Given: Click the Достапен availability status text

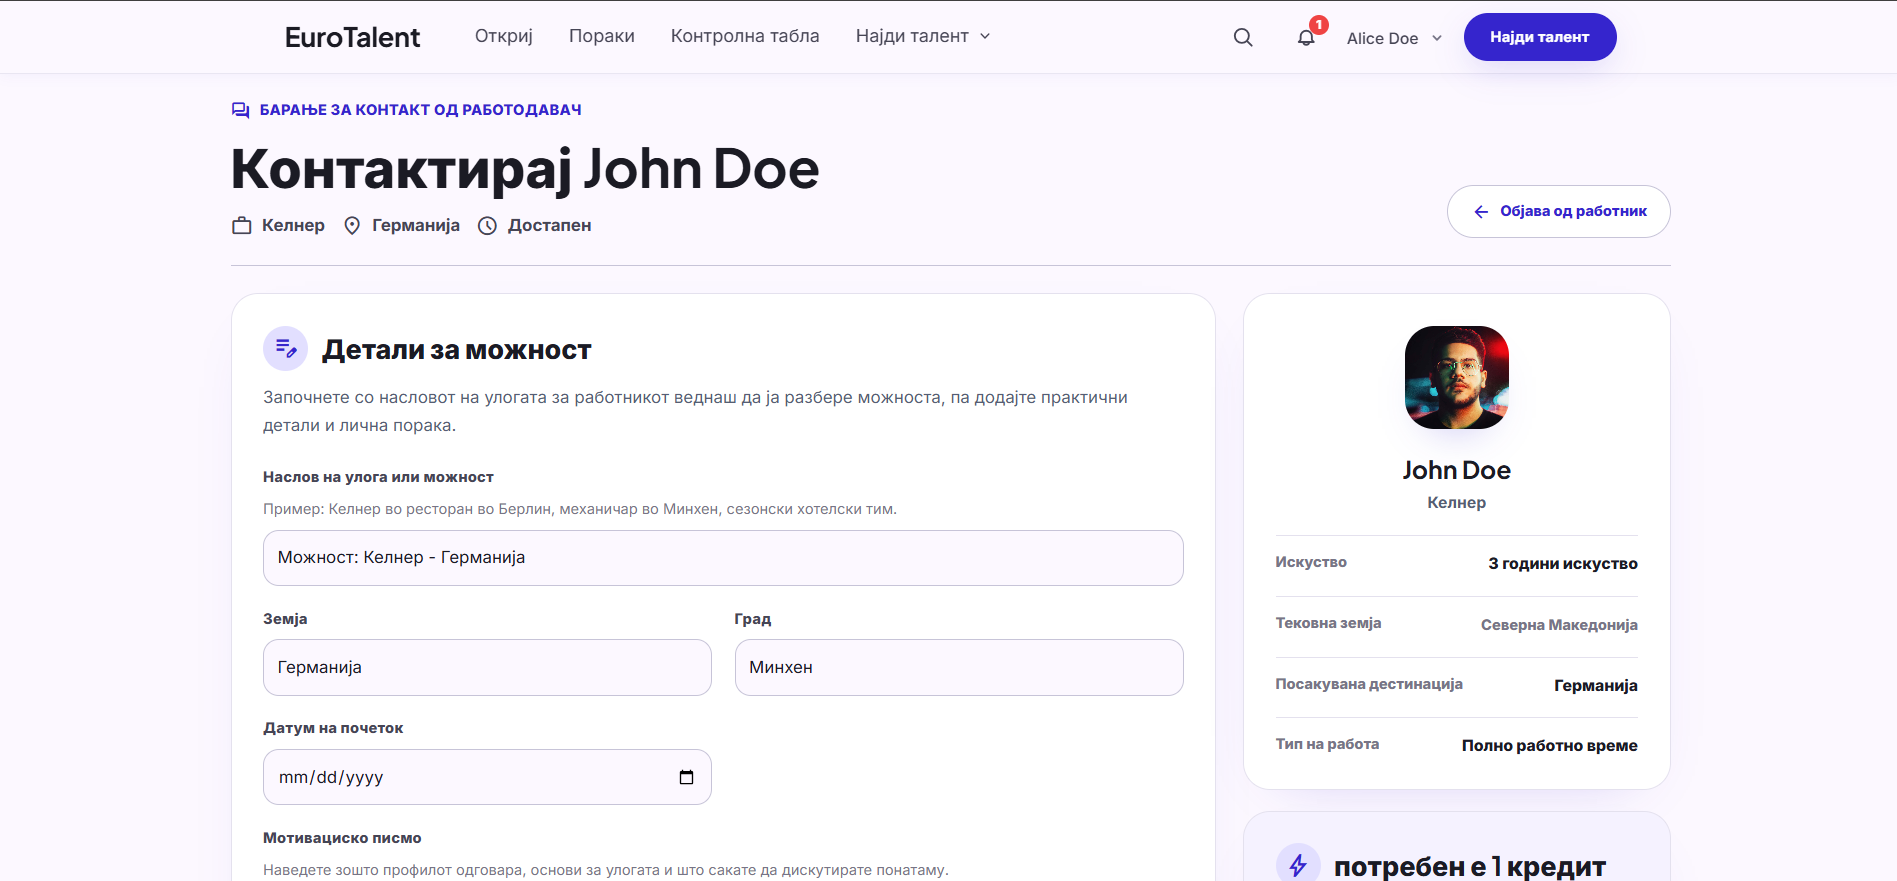Looking at the screenshot, I should point(550,226).
